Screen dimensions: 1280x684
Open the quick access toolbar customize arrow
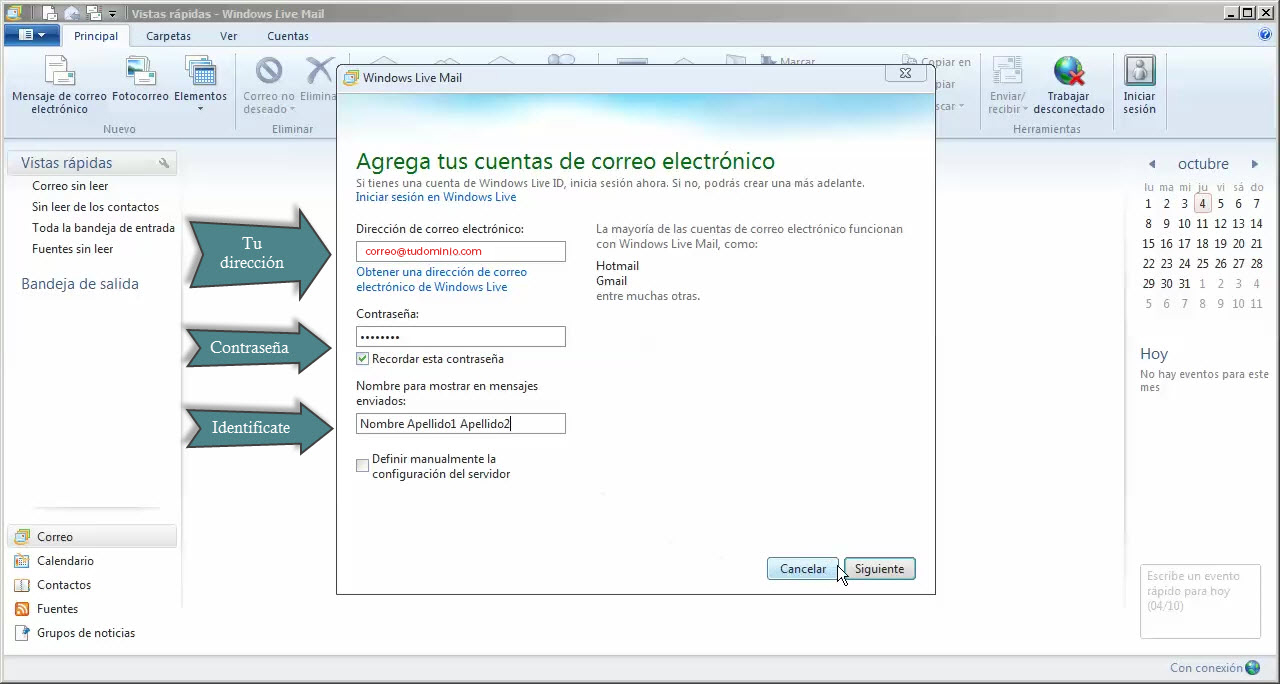coord(112,14)
